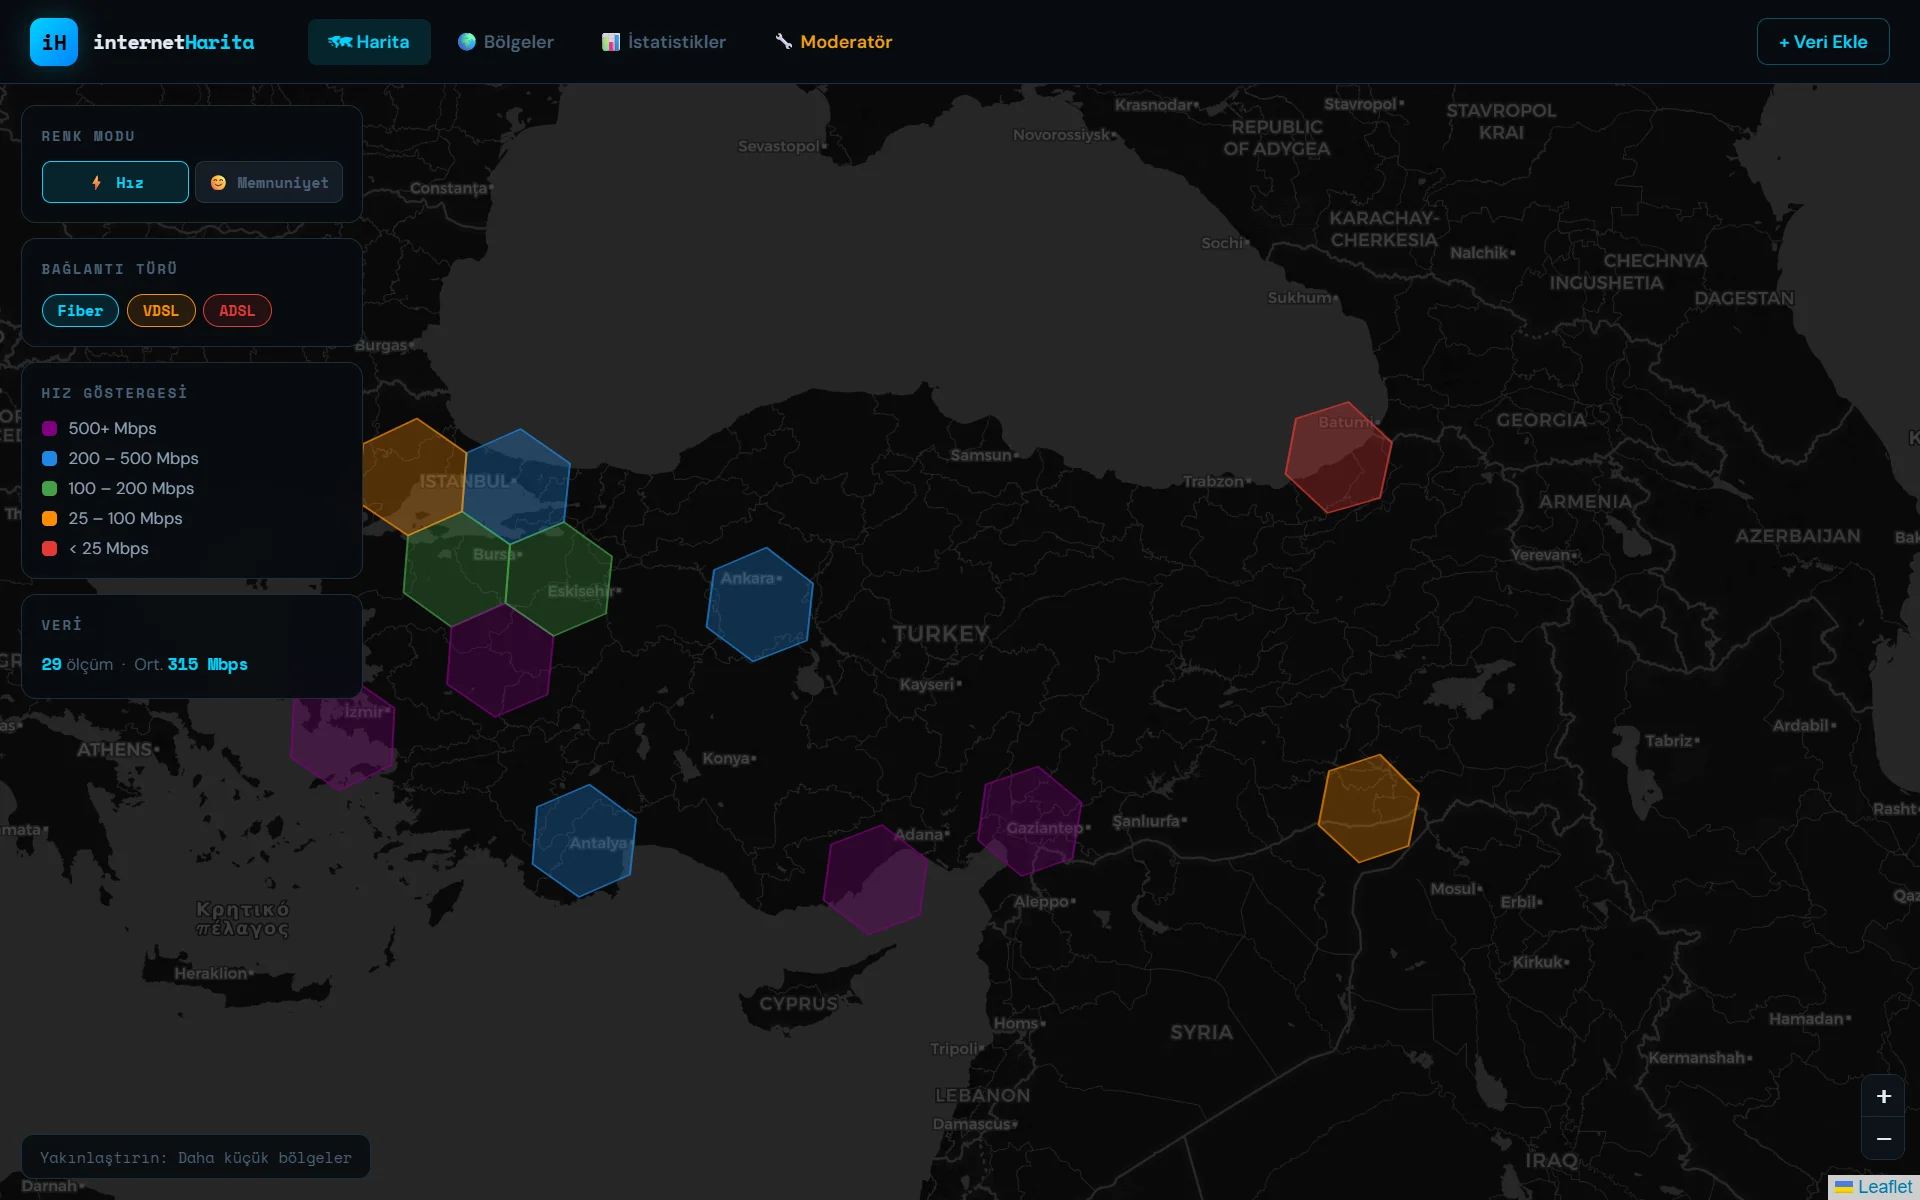Zoom out with the minus button

pos(1883,1139)
